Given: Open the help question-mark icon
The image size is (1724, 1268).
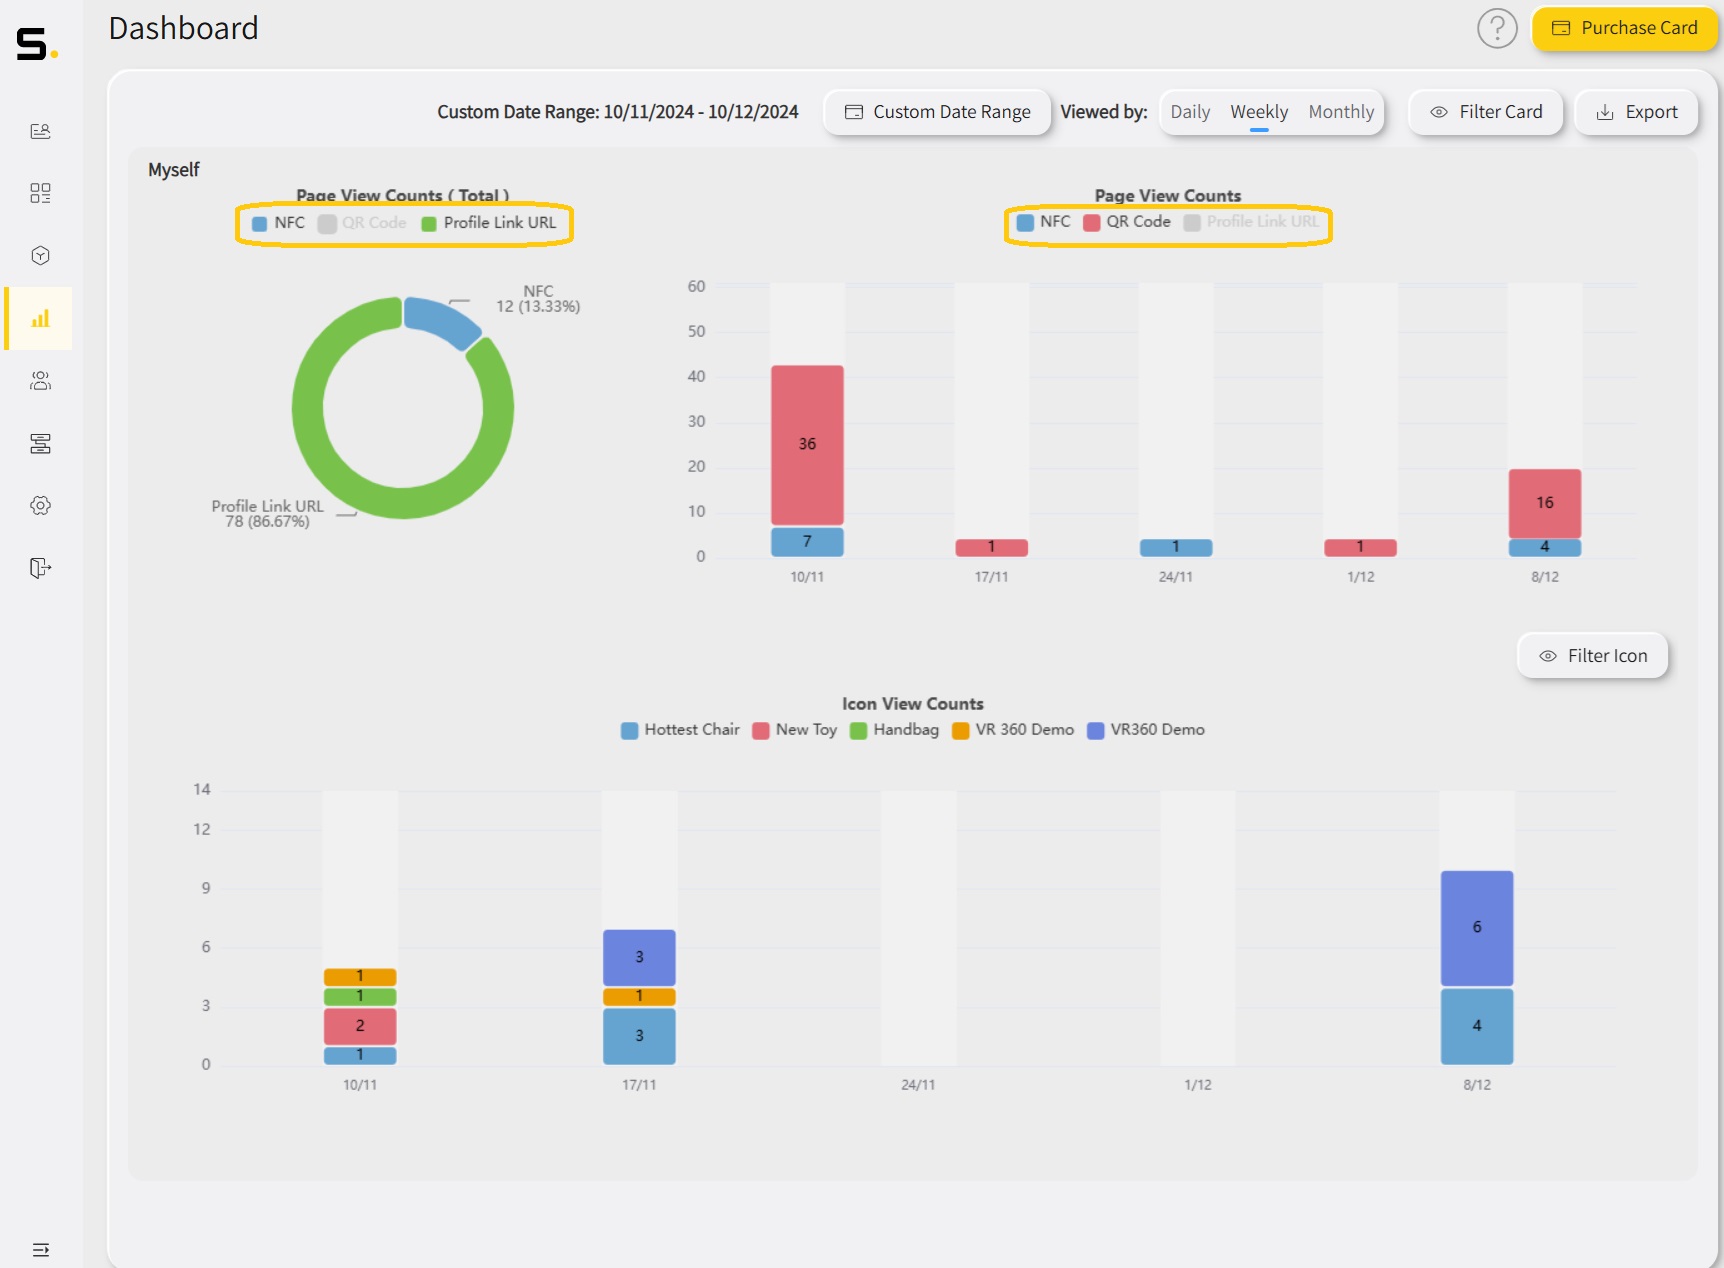Looking at the screenshot, I should point(1497,29).
